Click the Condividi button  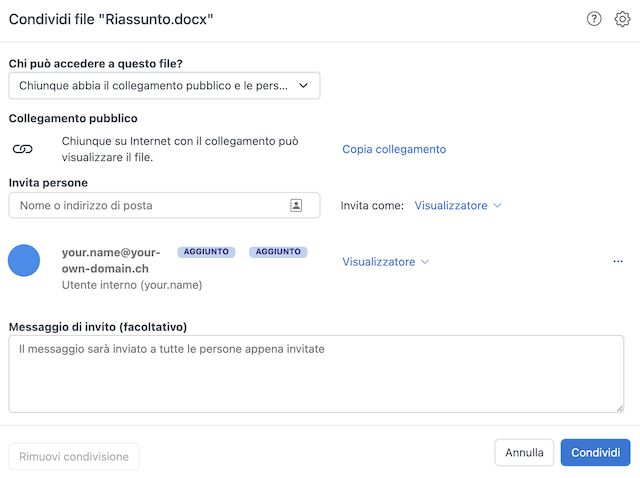(x=596, y=452)
